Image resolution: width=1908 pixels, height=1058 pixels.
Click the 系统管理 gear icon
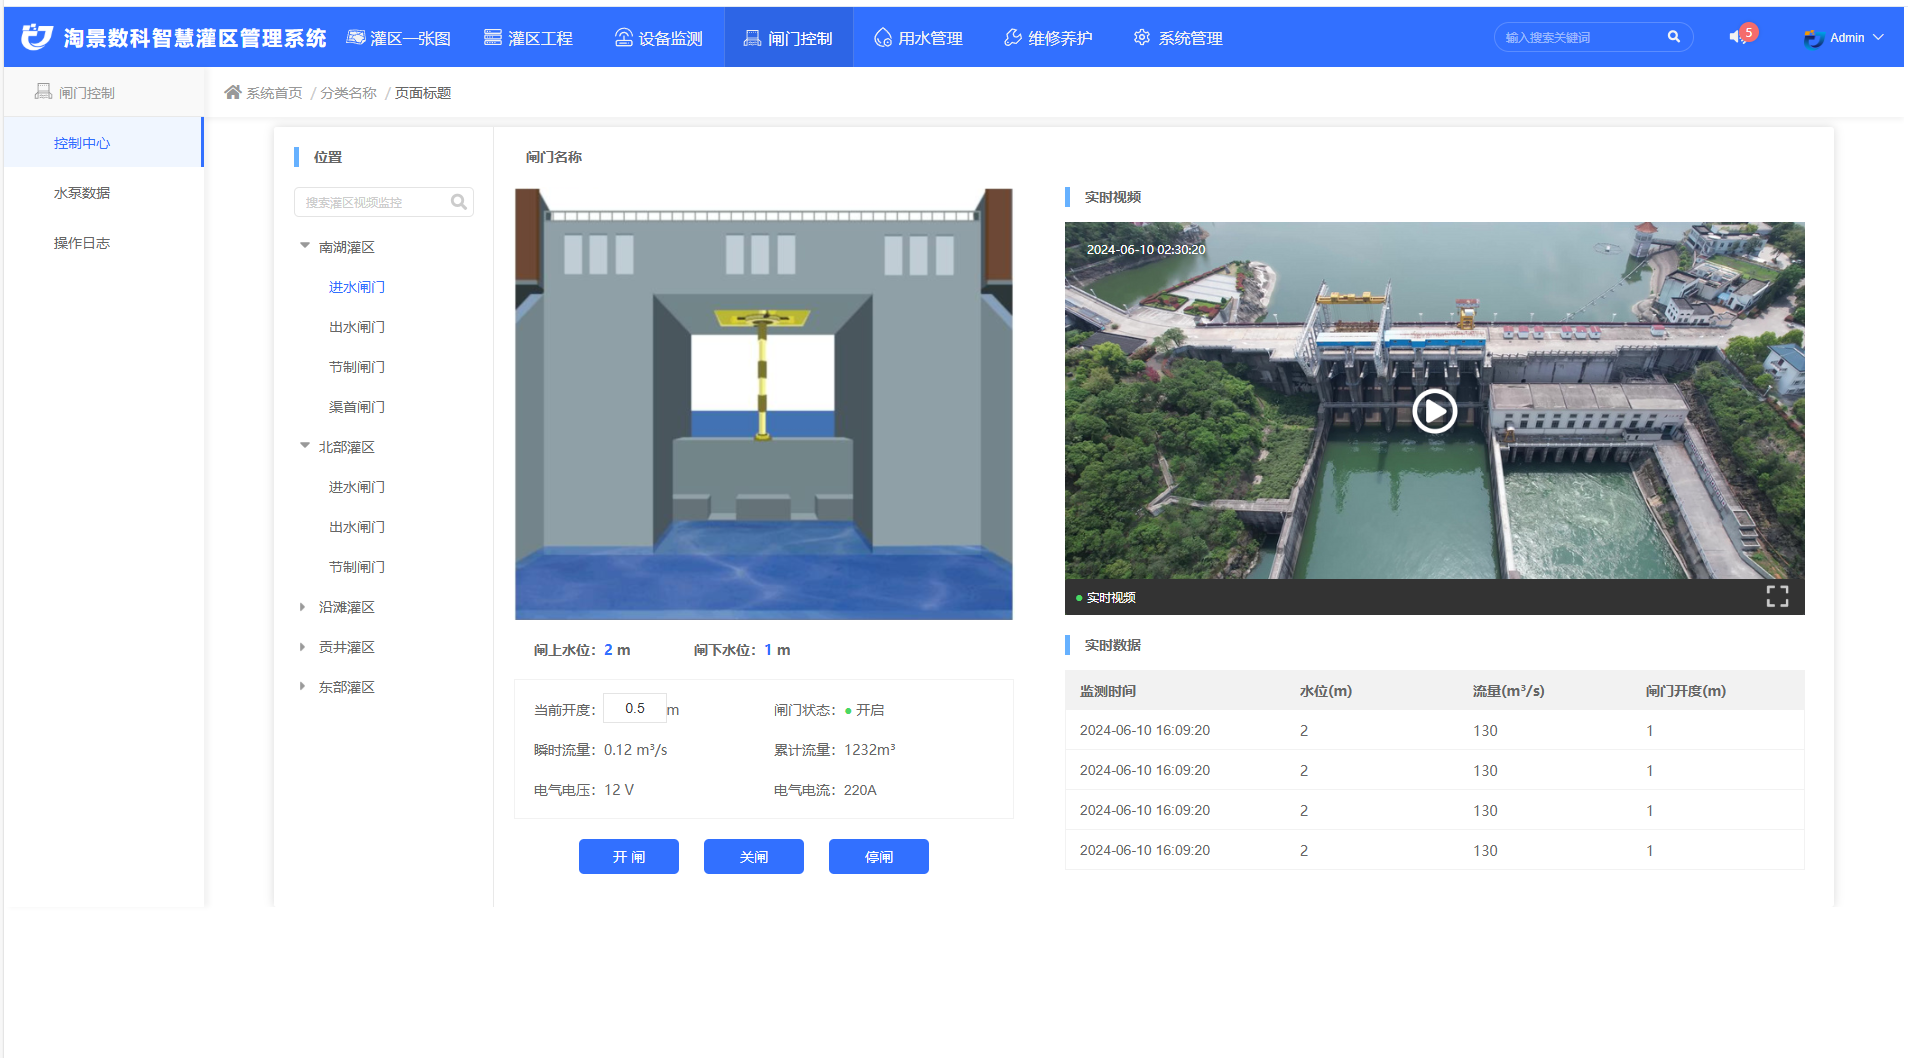click(1142, 37)
